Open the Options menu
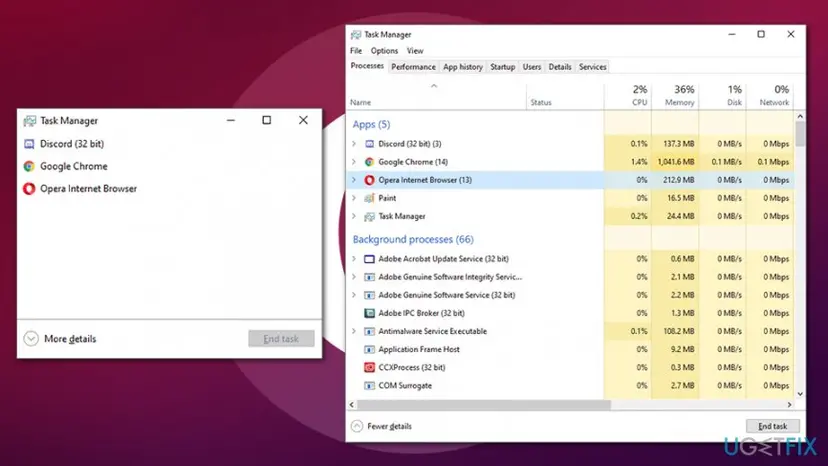 tap(384, 51)
